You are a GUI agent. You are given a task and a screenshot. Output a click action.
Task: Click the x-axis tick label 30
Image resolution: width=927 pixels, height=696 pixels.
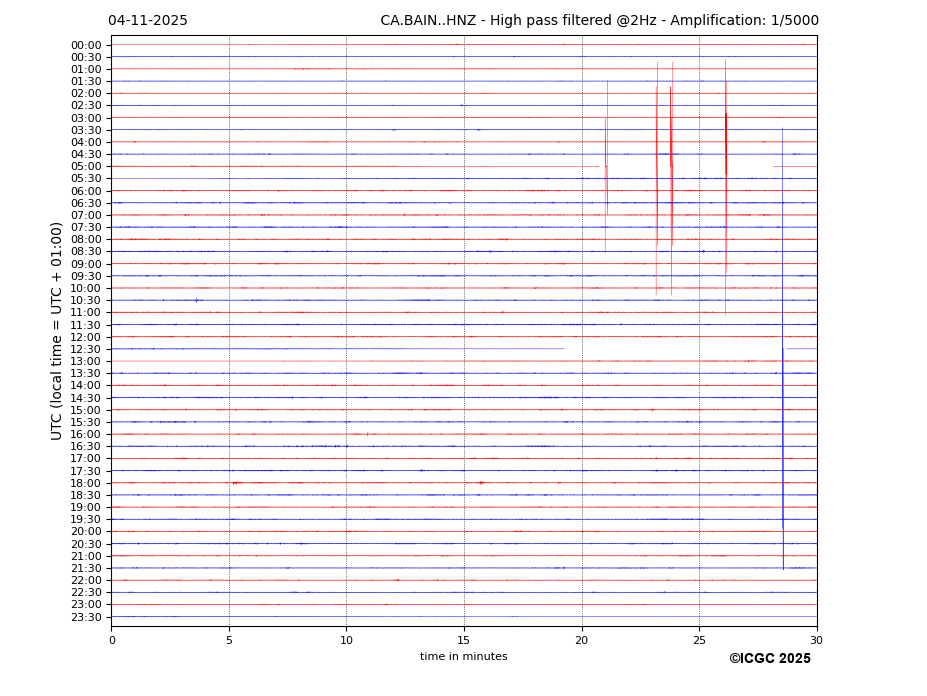[816, 640]
